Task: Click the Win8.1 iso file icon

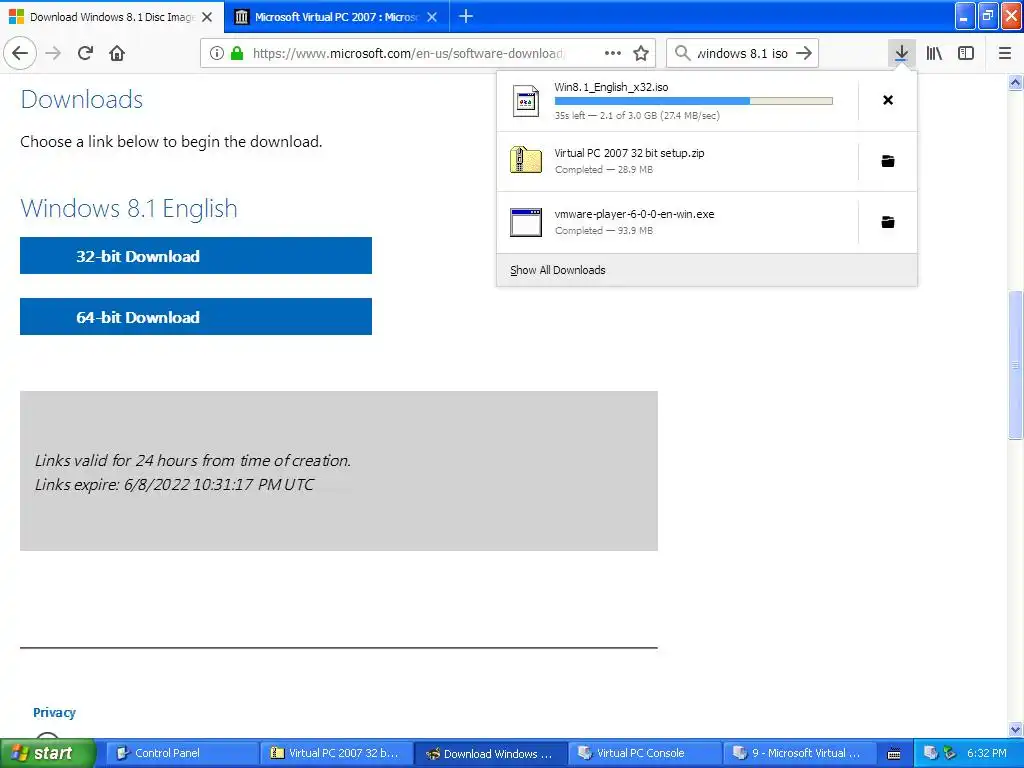Action: (x=526, y=101)
